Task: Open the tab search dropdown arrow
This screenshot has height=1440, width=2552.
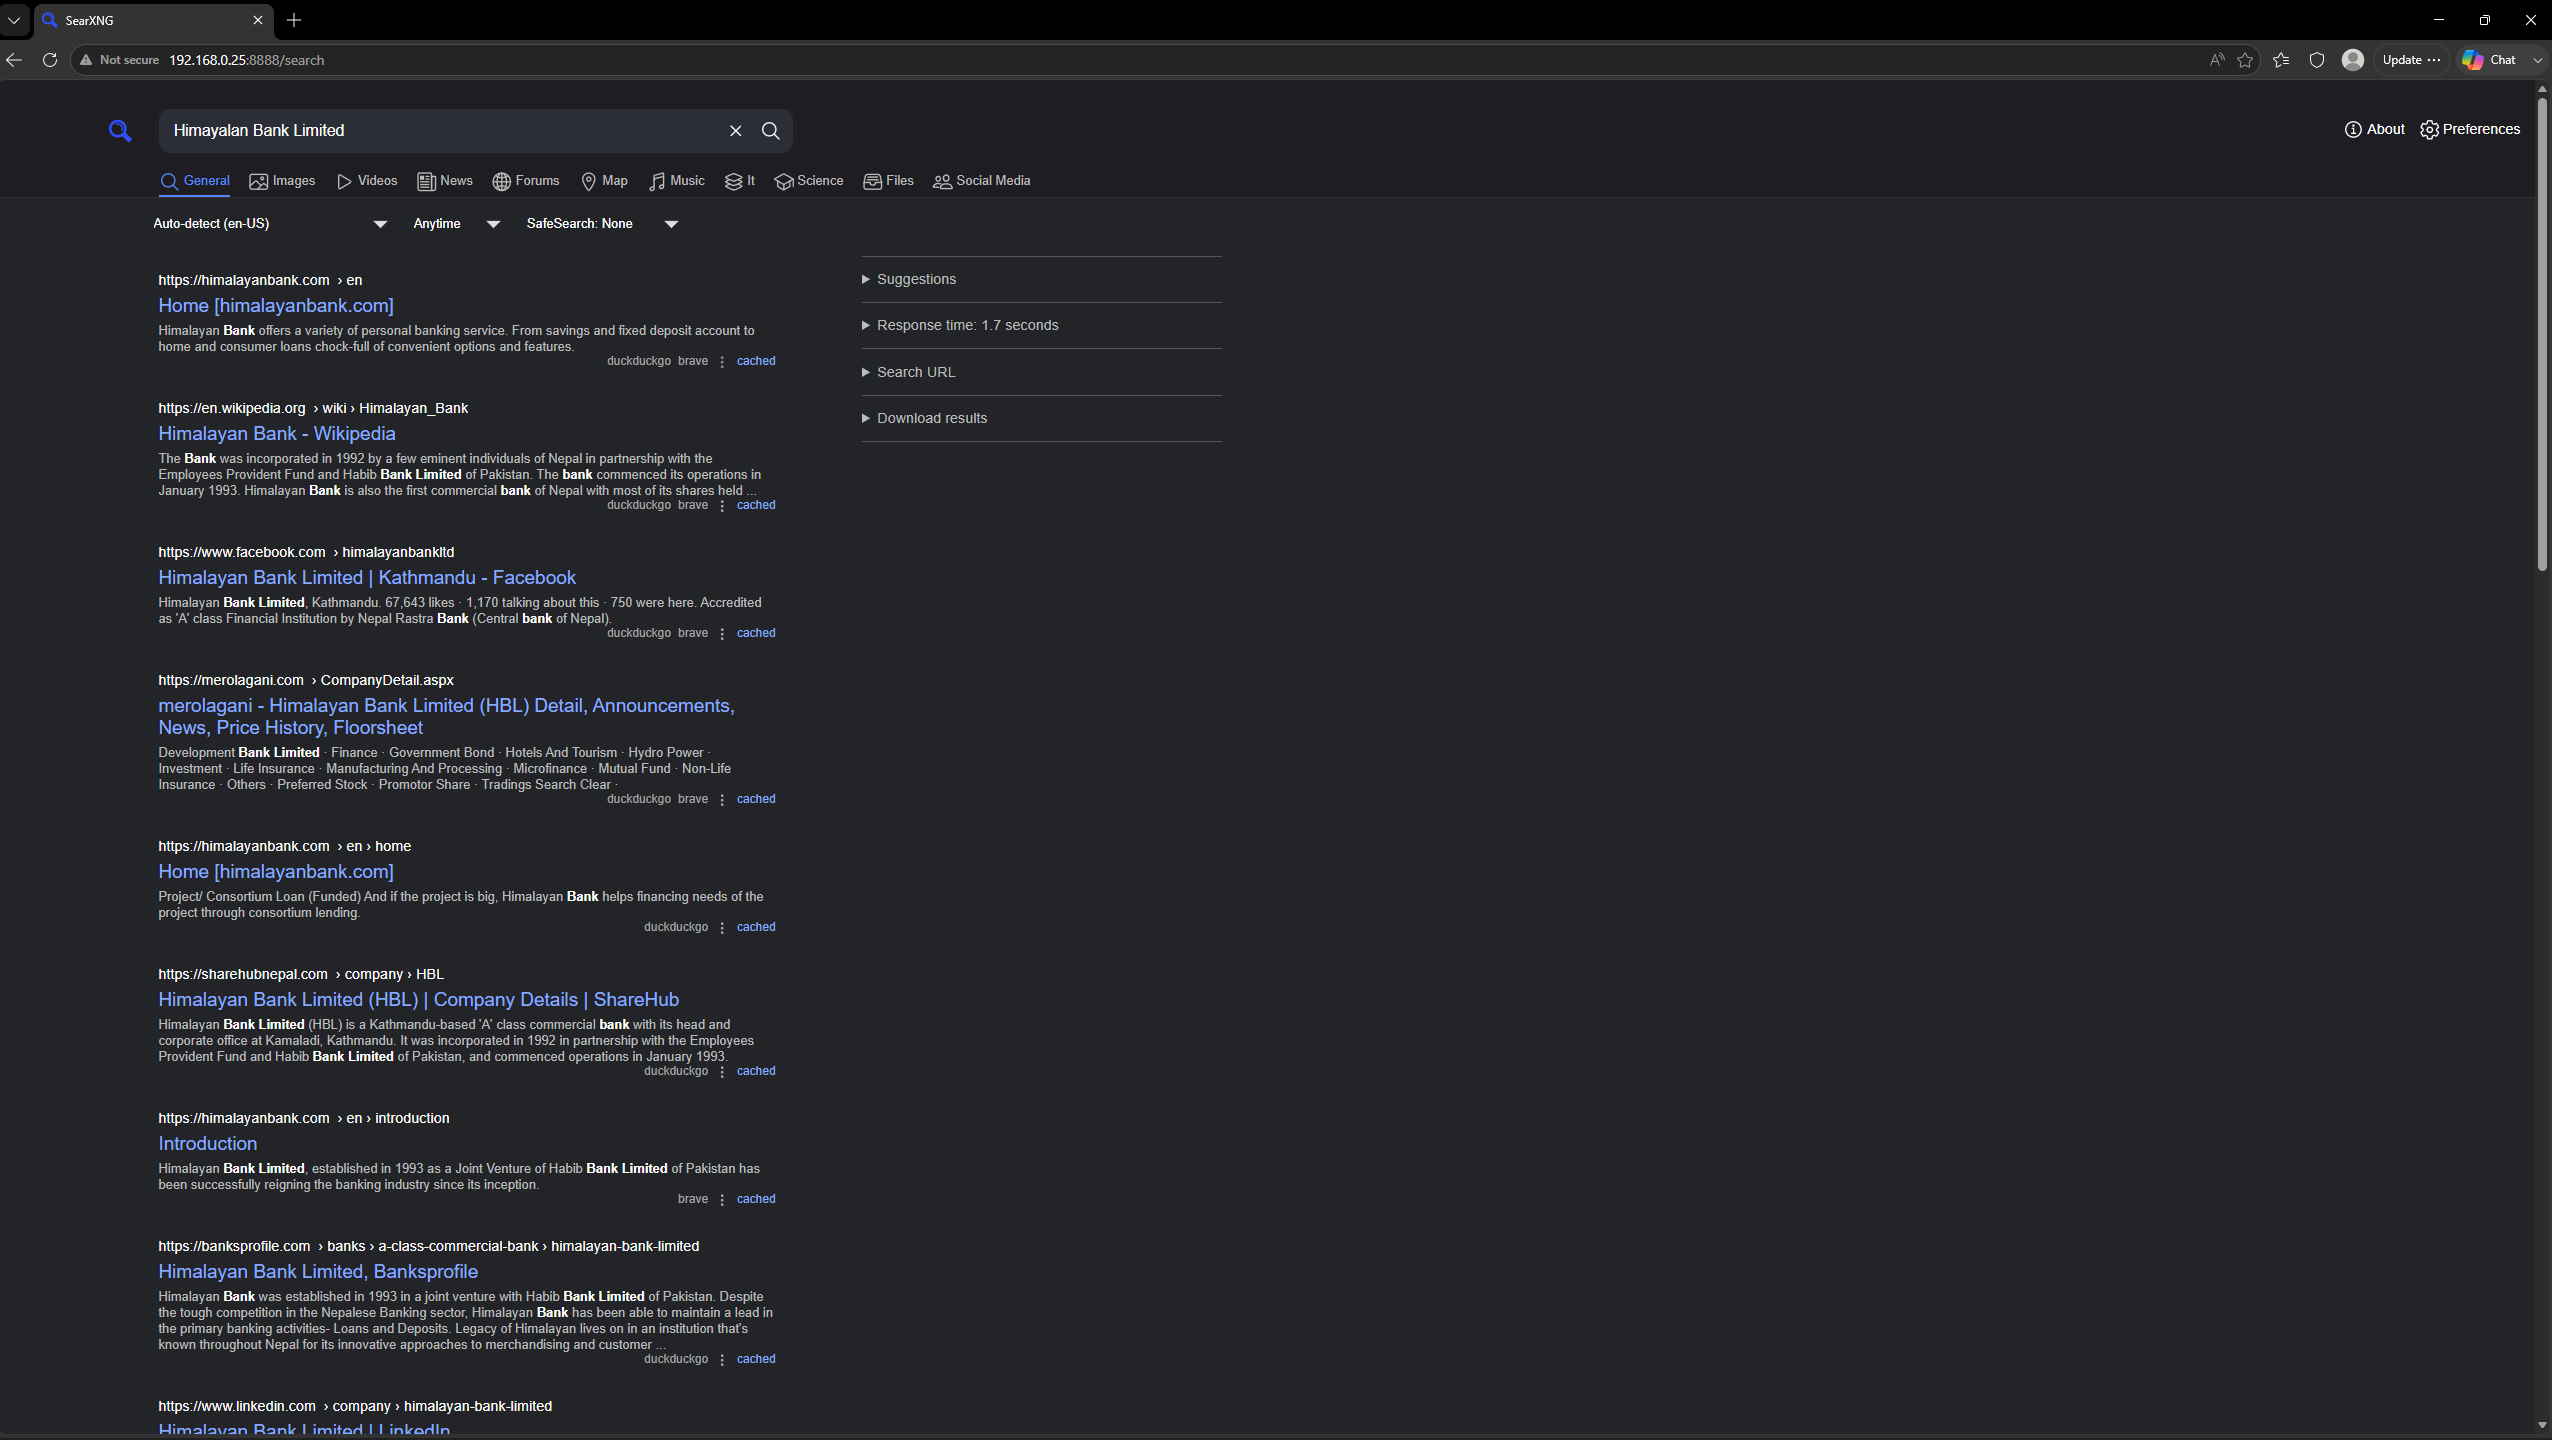Action: [14, 20]
